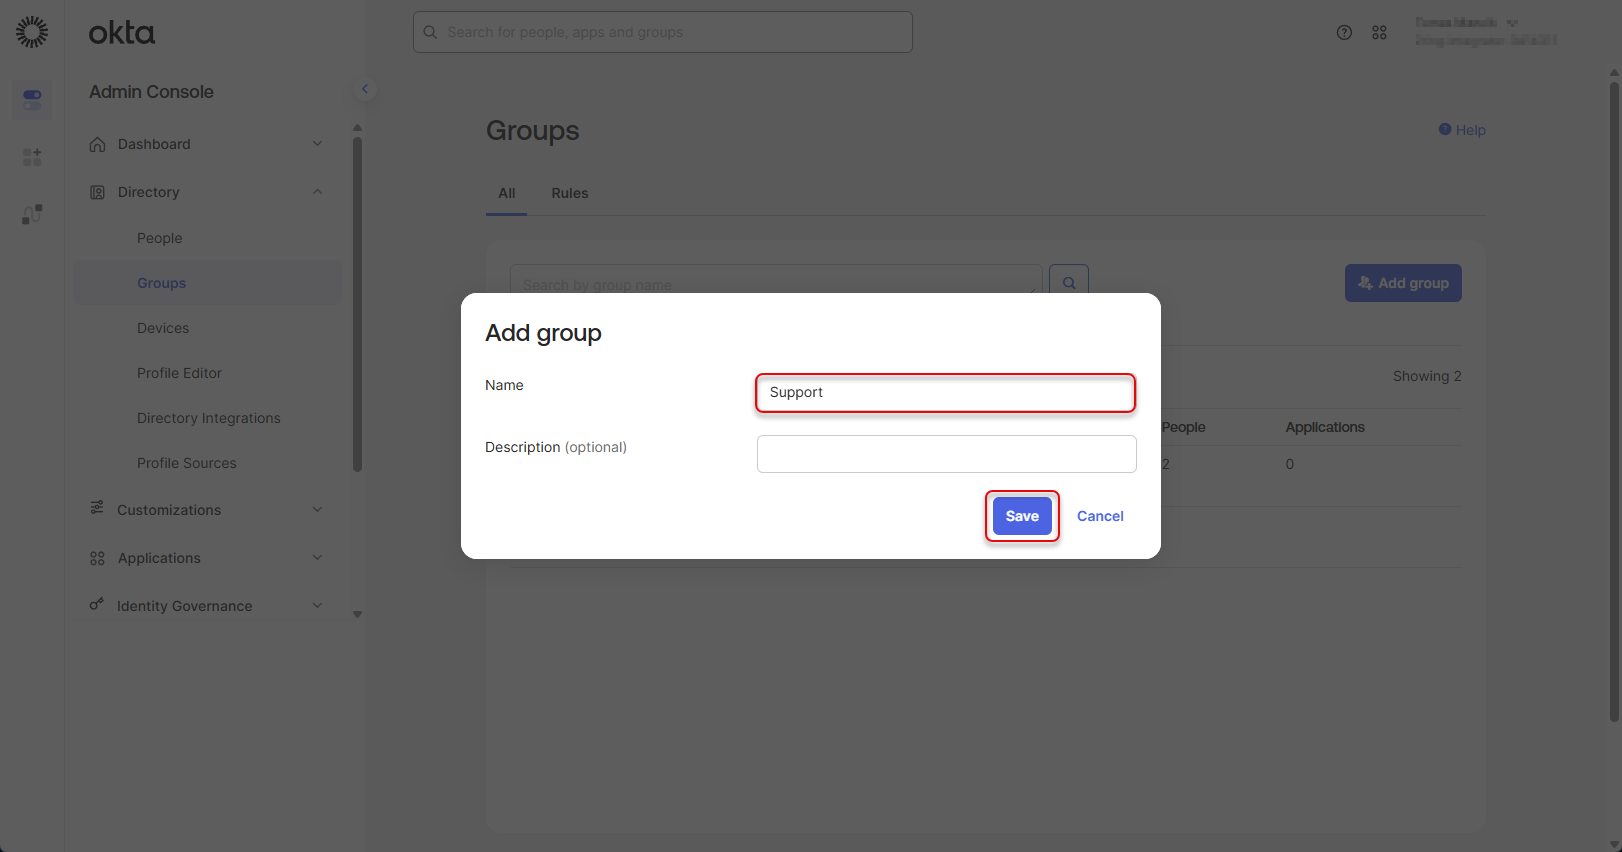The height and width of the screenshot is (852, 1622).
Task: Open the Help link on Groups page
Action: (1462, 130)
